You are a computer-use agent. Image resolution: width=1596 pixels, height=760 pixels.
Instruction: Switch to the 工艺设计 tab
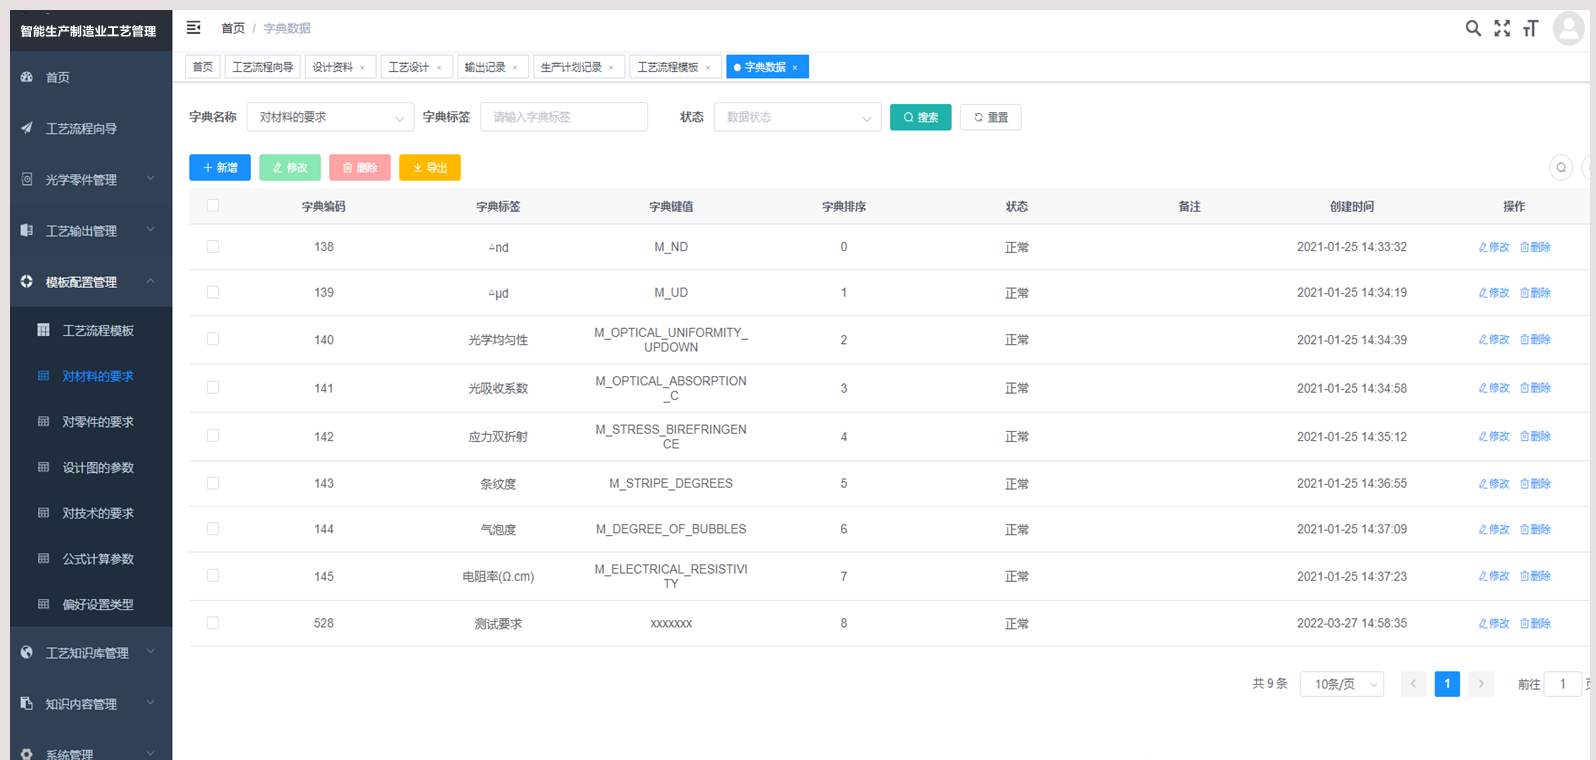[409, 67]
